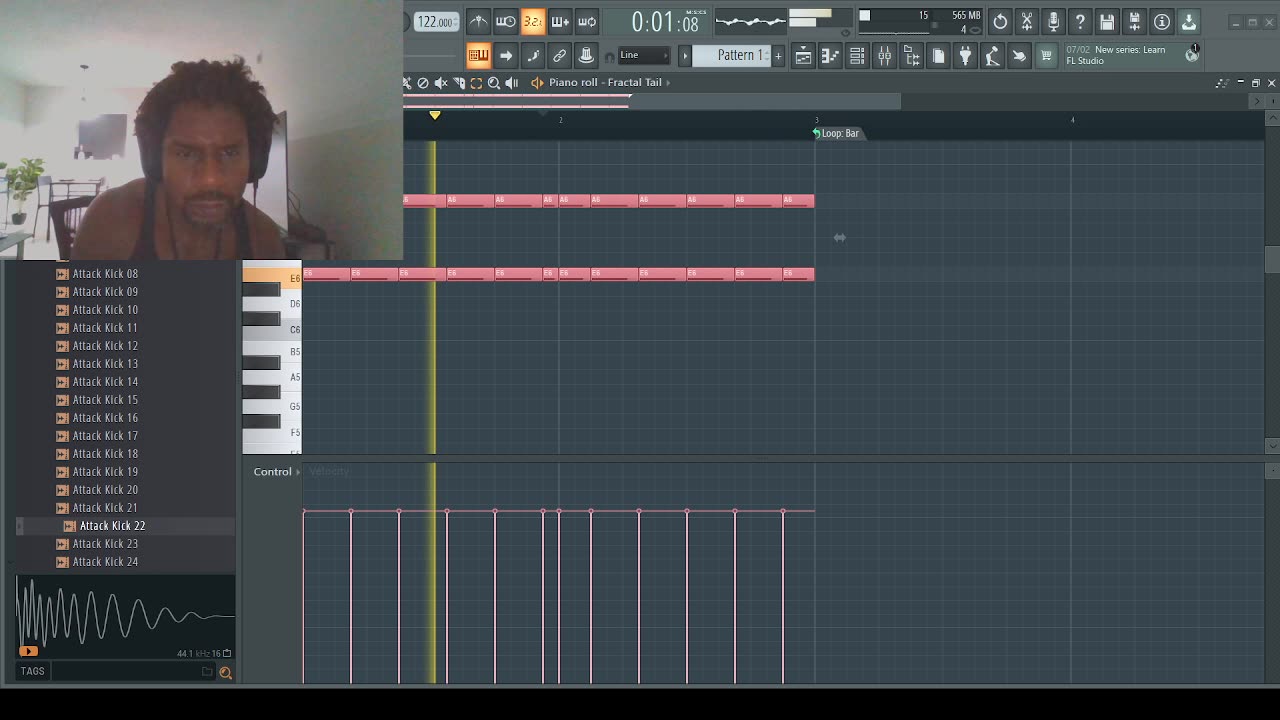Toggle typing keyboard to piano mode
Image resolution: width=1280 pixels, height=720 pixels.
click(478, 56)
